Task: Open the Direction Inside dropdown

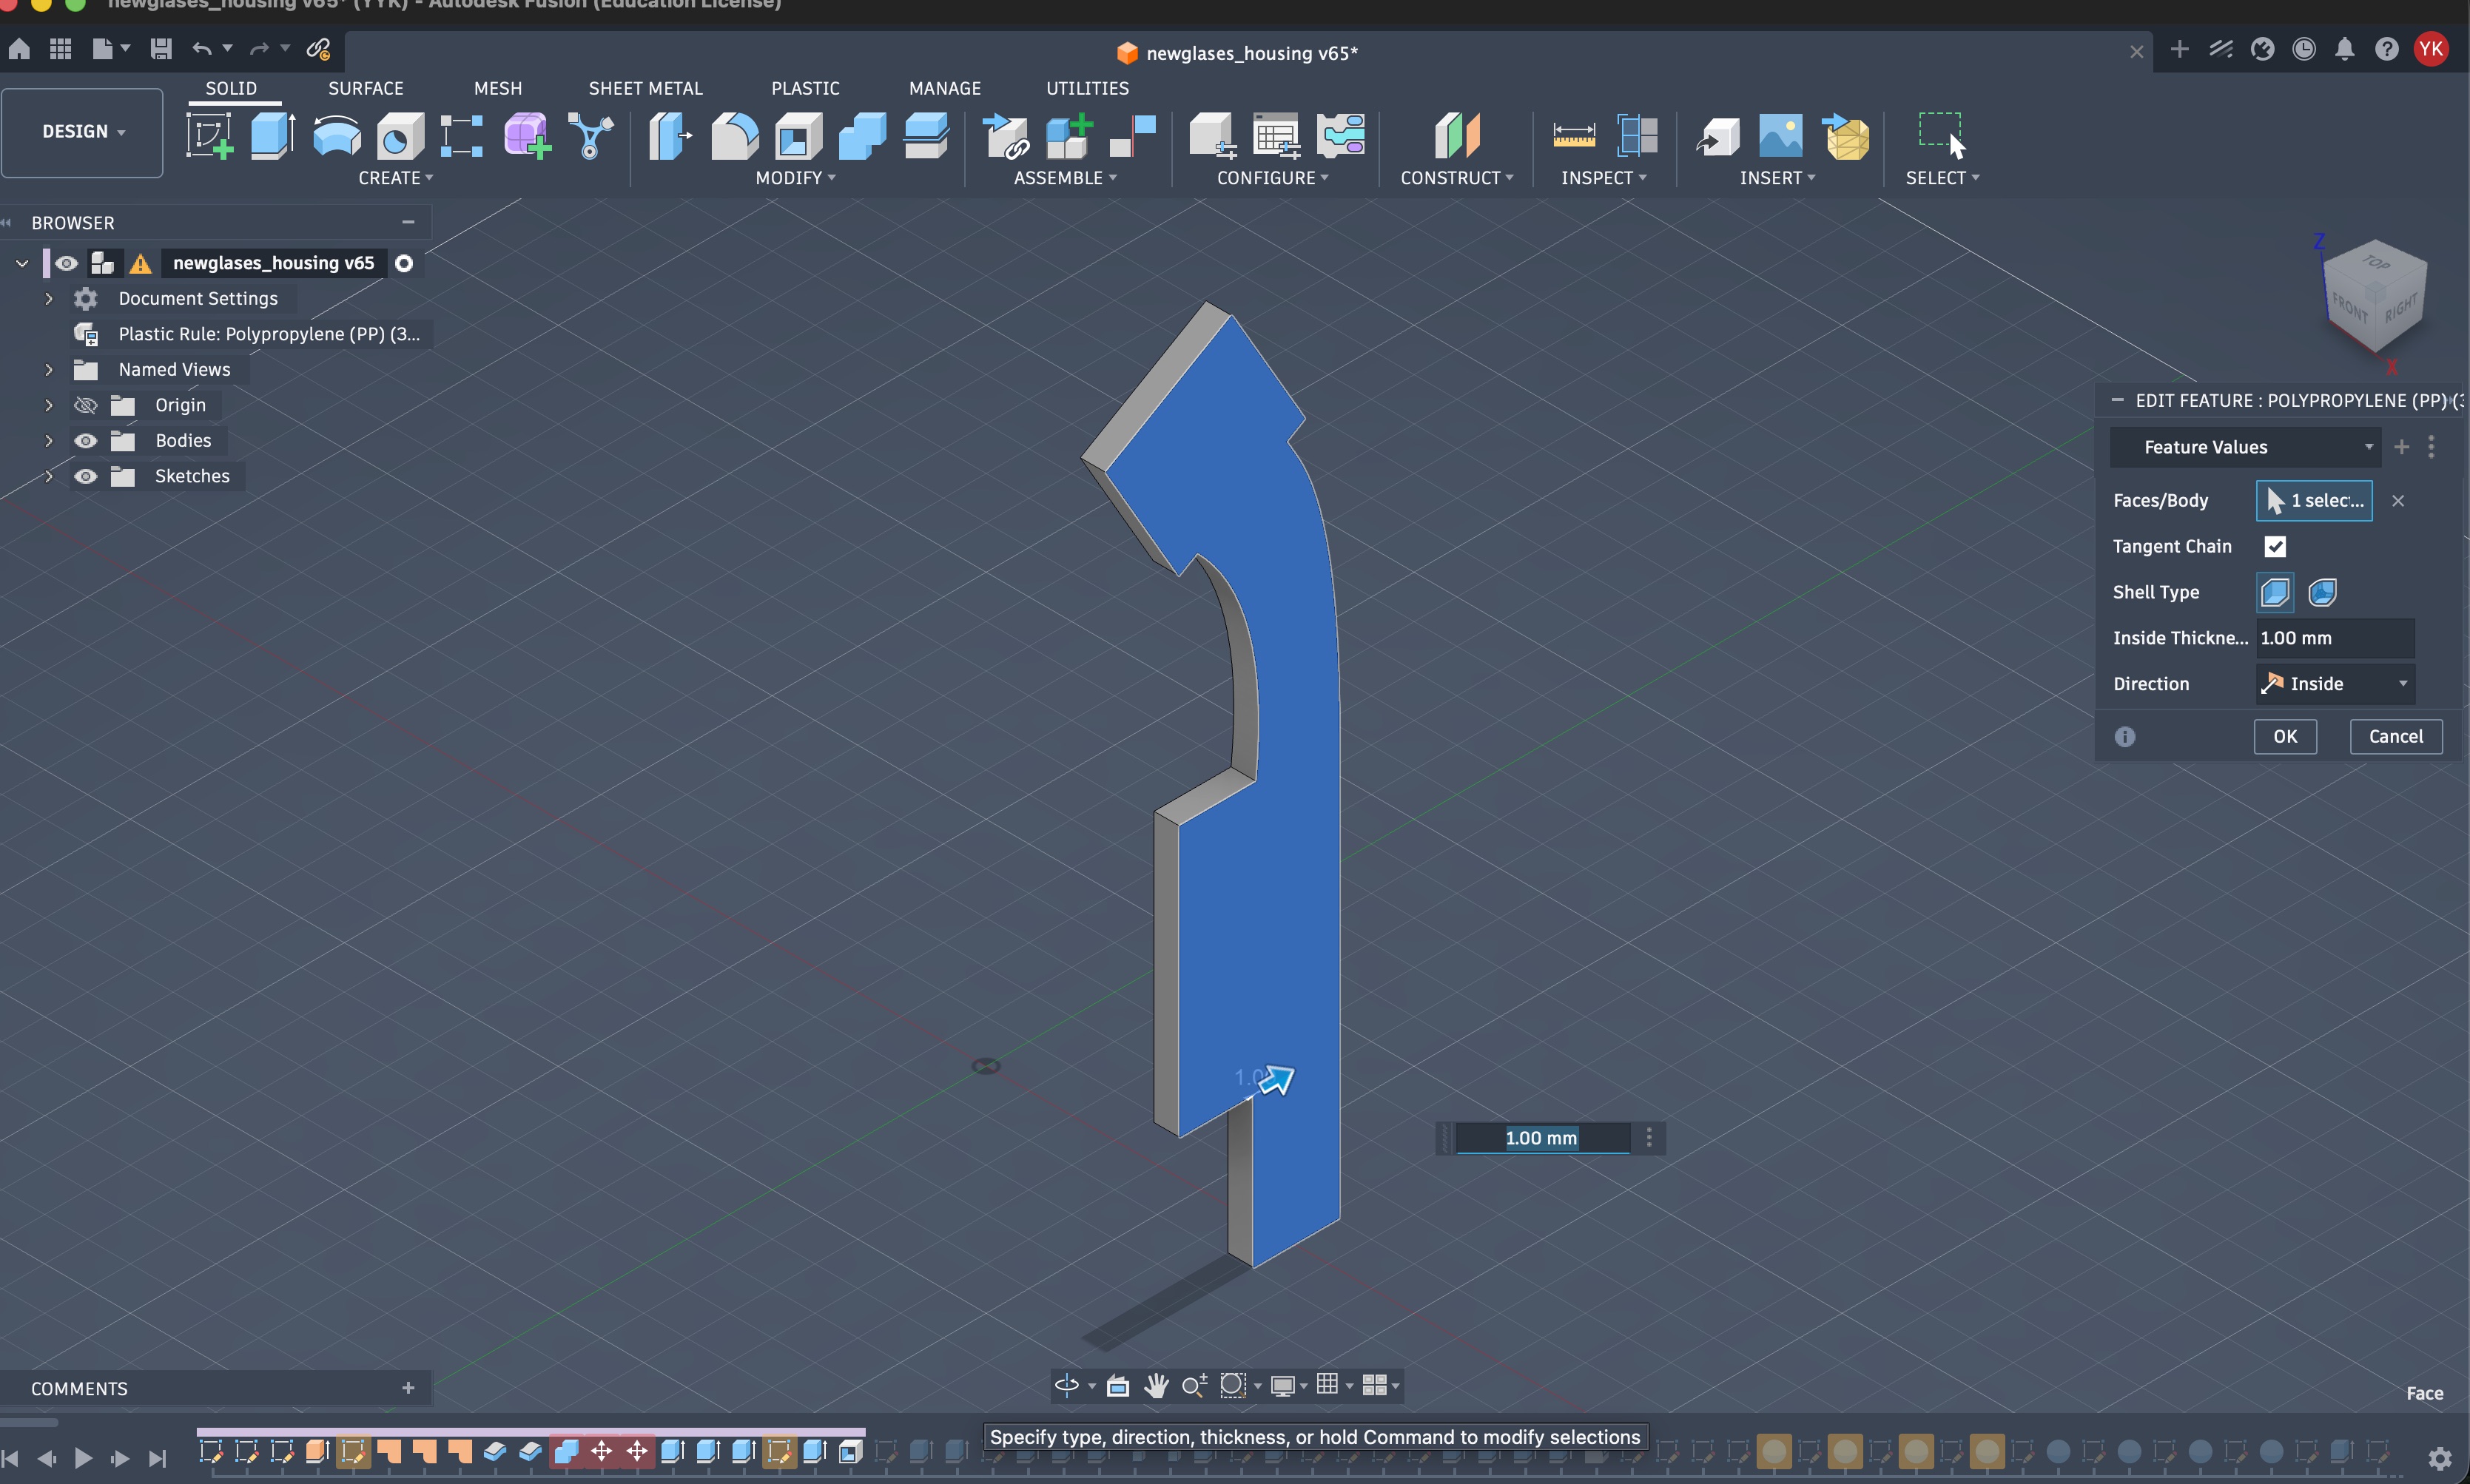Action: [2335, 684]
